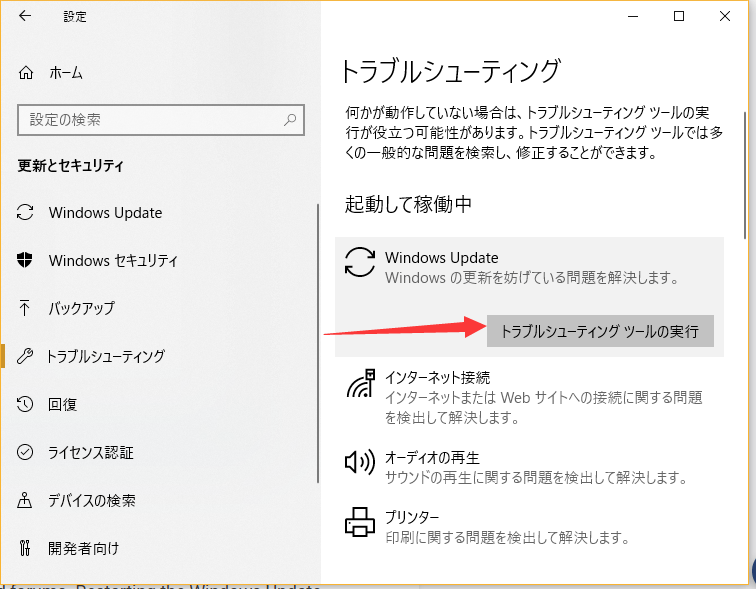The image size is (756, 589).
Task: Click the printer icon for プリンター
Action: tap(360, 522)
